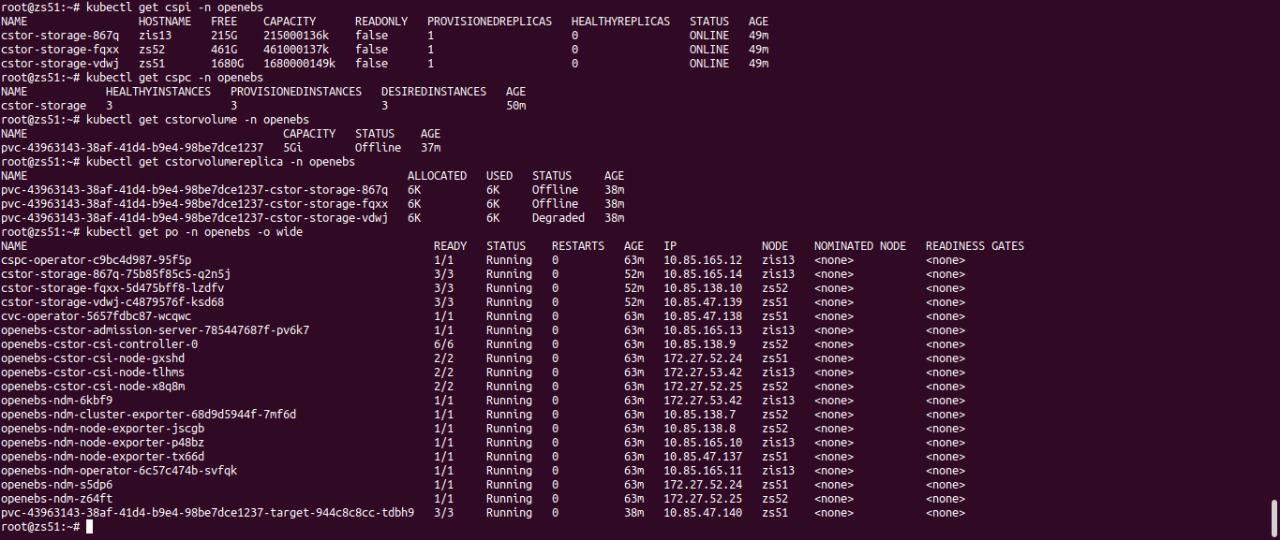Screen dimensions: 1280x540
Task: Click pod cstor-storage-fqxx-5d475bff8-lzdfv
Action: [113, 287]
